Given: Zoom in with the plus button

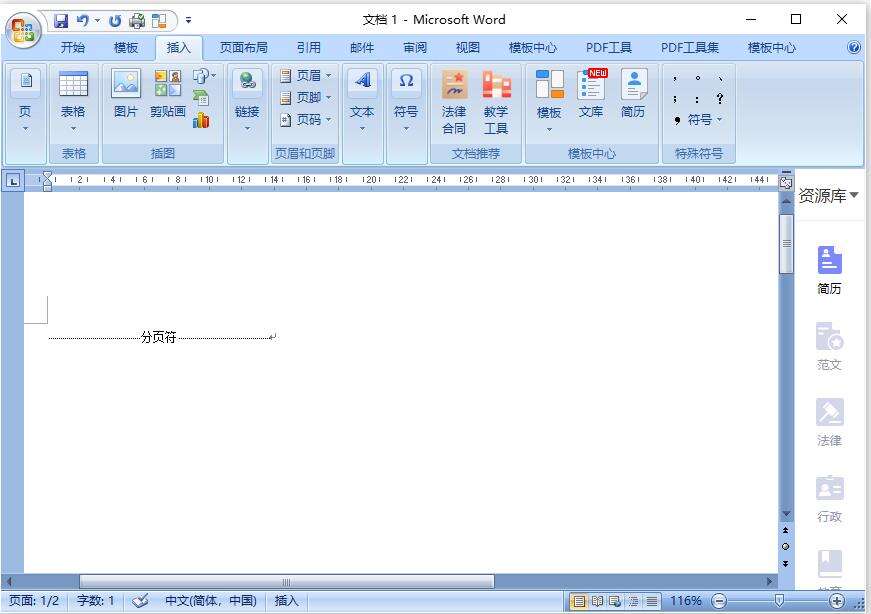Looking at the screenshot, I should pyautogui.click(x=837, y=601).
